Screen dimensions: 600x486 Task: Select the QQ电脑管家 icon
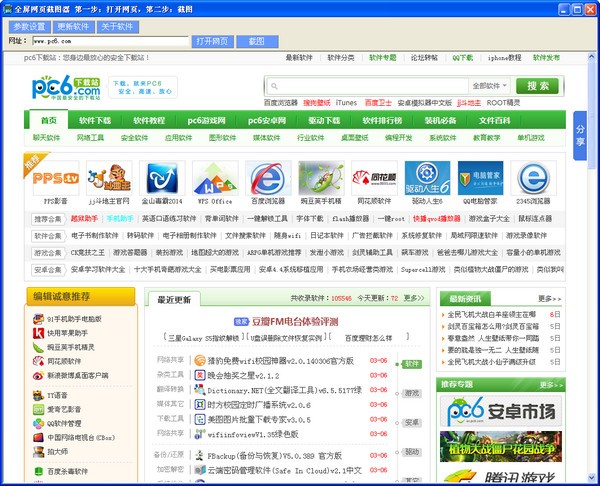tap(480, 178)
